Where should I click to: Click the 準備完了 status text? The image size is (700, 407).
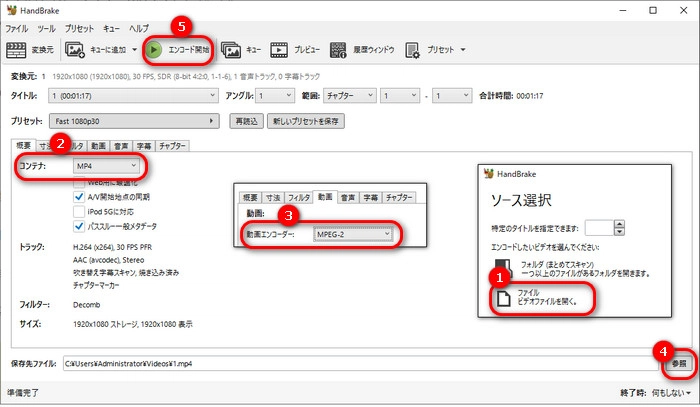[x=23, y=393]
